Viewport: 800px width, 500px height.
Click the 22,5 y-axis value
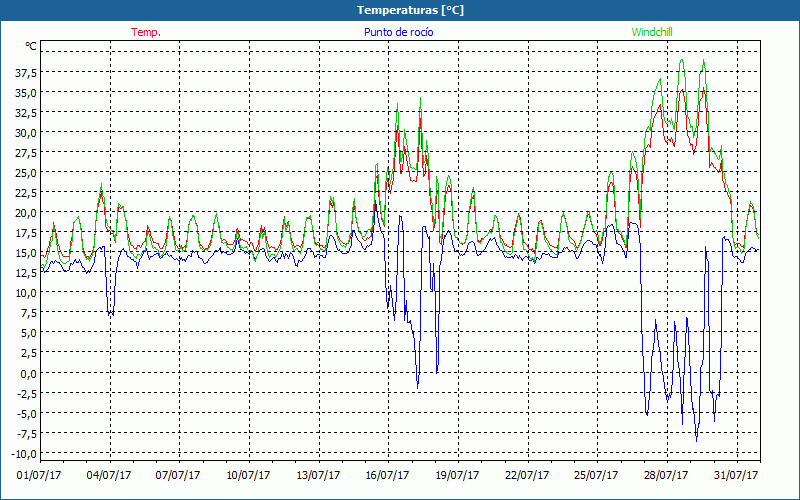coord(26,193)
